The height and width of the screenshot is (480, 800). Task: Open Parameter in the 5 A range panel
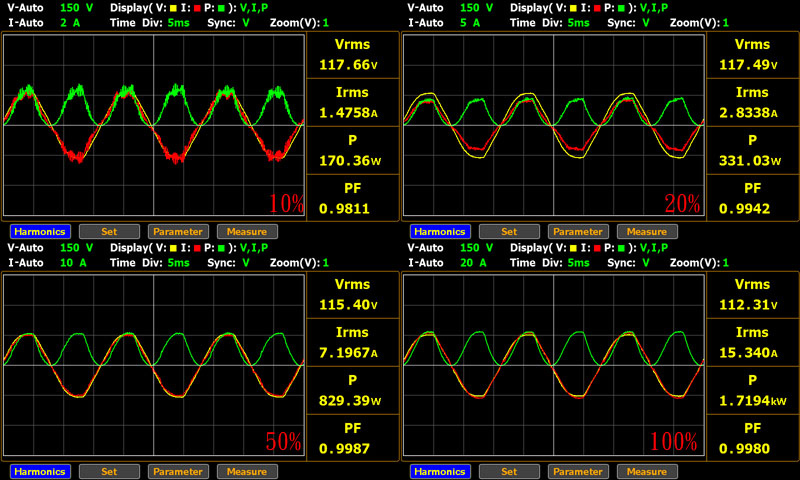coord(578,232)
